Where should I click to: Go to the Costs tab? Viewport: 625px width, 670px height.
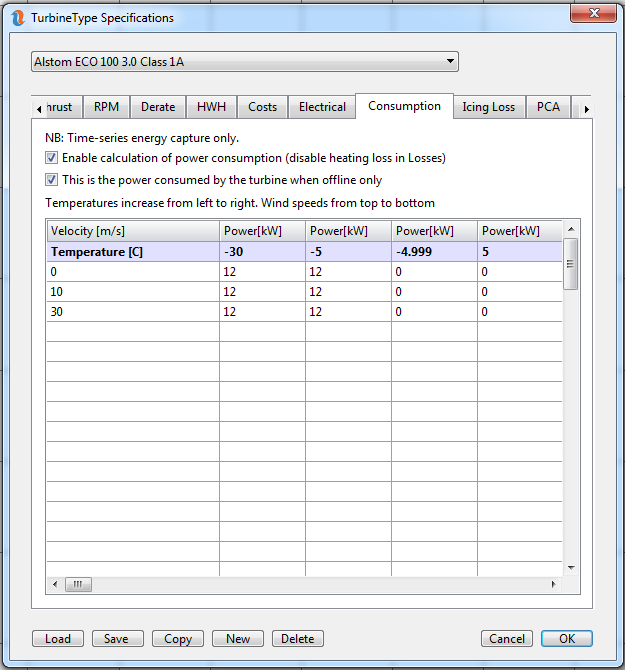coord(263,107)
